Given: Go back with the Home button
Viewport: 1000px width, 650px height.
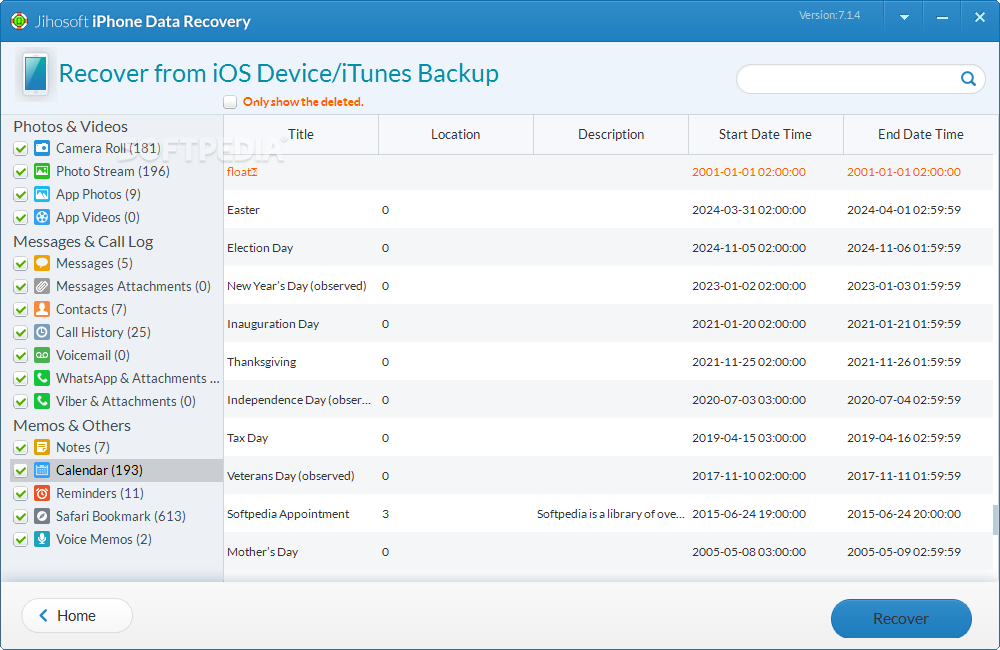Looking at the screenshot, I should pyautogui.click(x=77, y=616).
